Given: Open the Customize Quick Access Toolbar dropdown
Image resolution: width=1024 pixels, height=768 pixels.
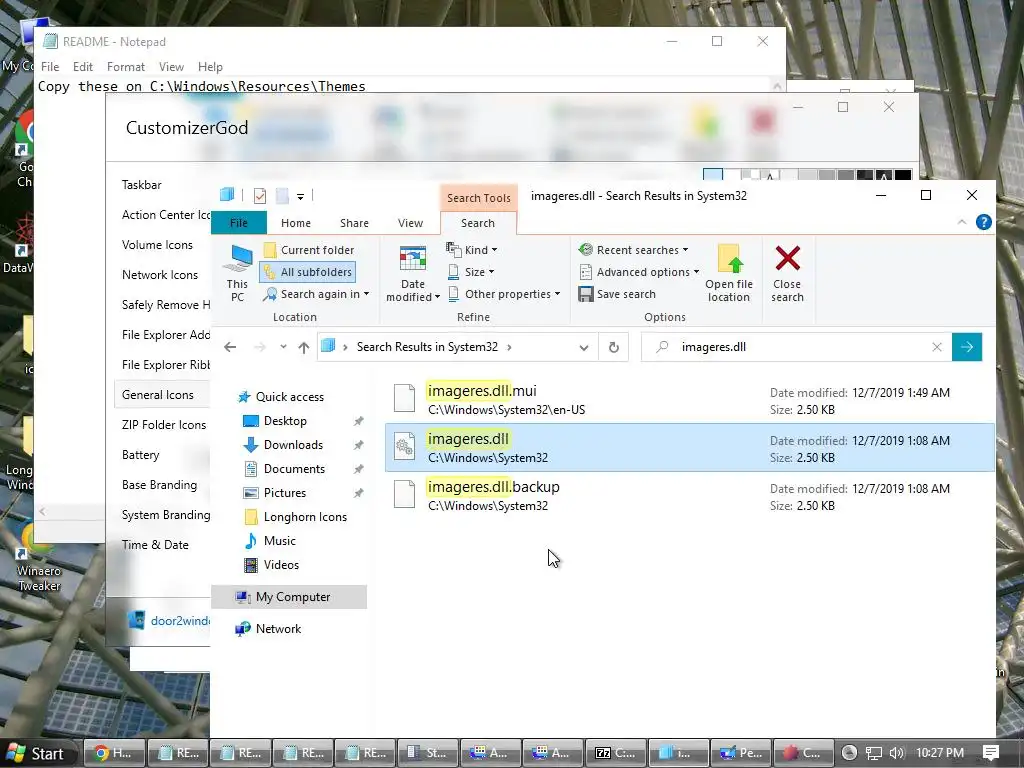Looking at the screenshot, I should point(300,196).
